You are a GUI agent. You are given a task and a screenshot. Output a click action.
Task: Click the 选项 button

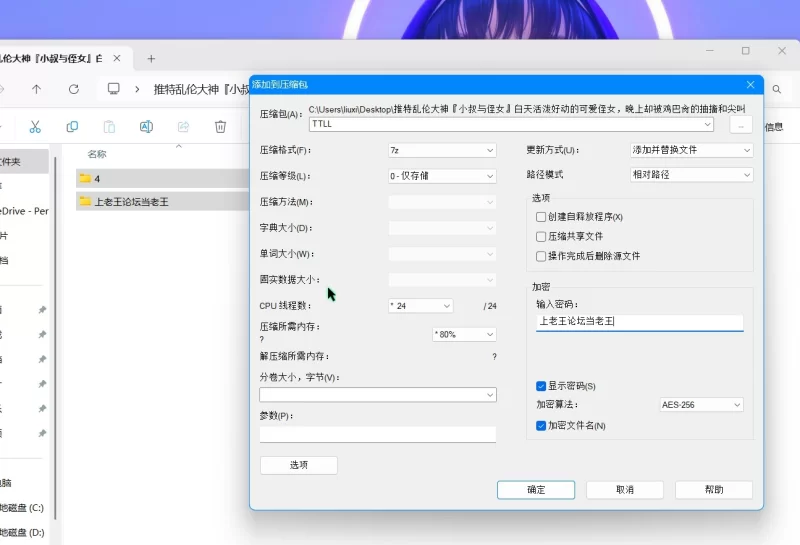click(298, 465)
